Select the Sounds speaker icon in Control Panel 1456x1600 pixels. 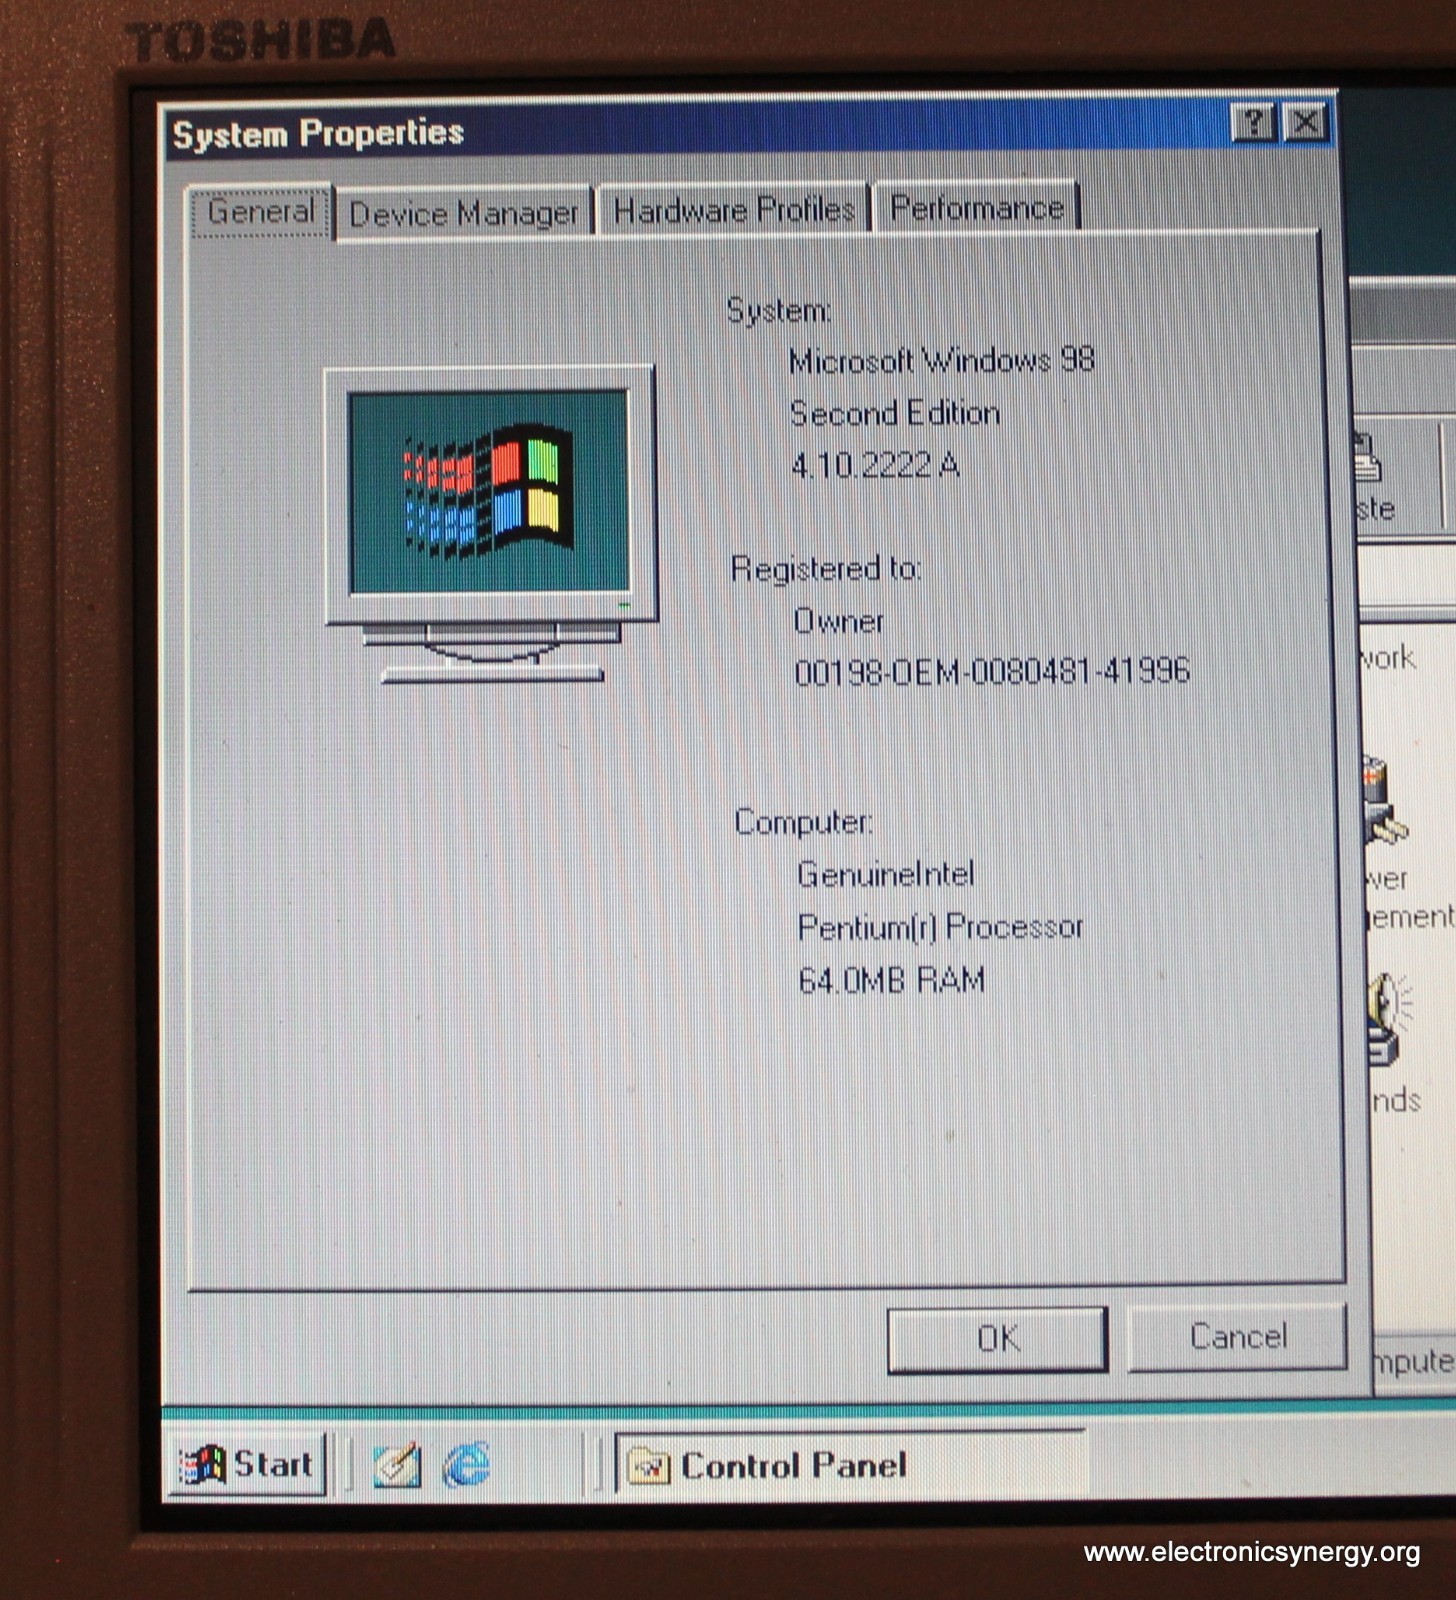[1390, 1018]
